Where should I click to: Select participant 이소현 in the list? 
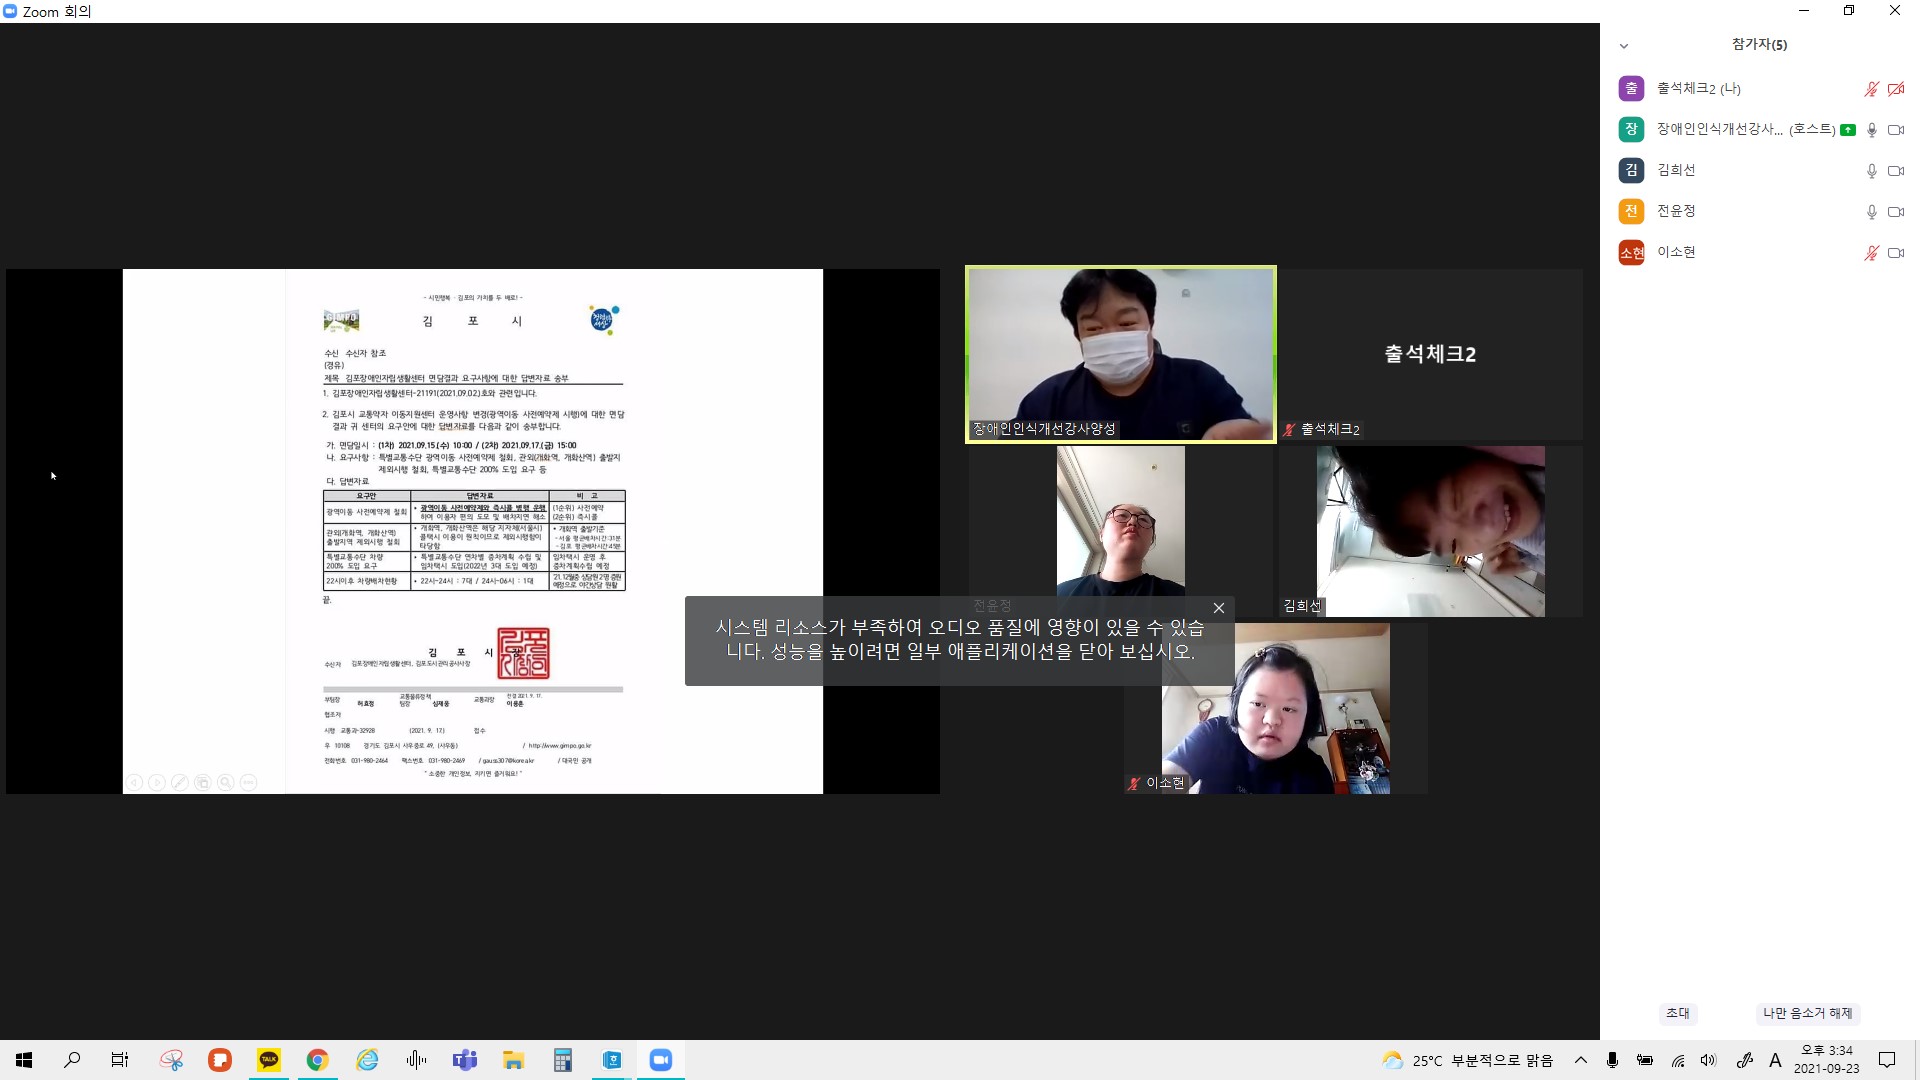pyautogui.click(x=1760, y=253)
